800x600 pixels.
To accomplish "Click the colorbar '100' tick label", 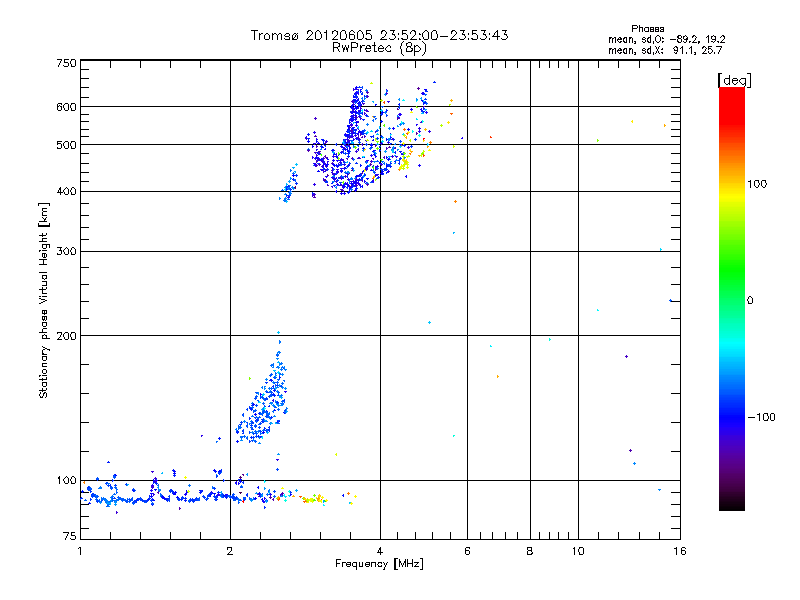I will 757,184.
